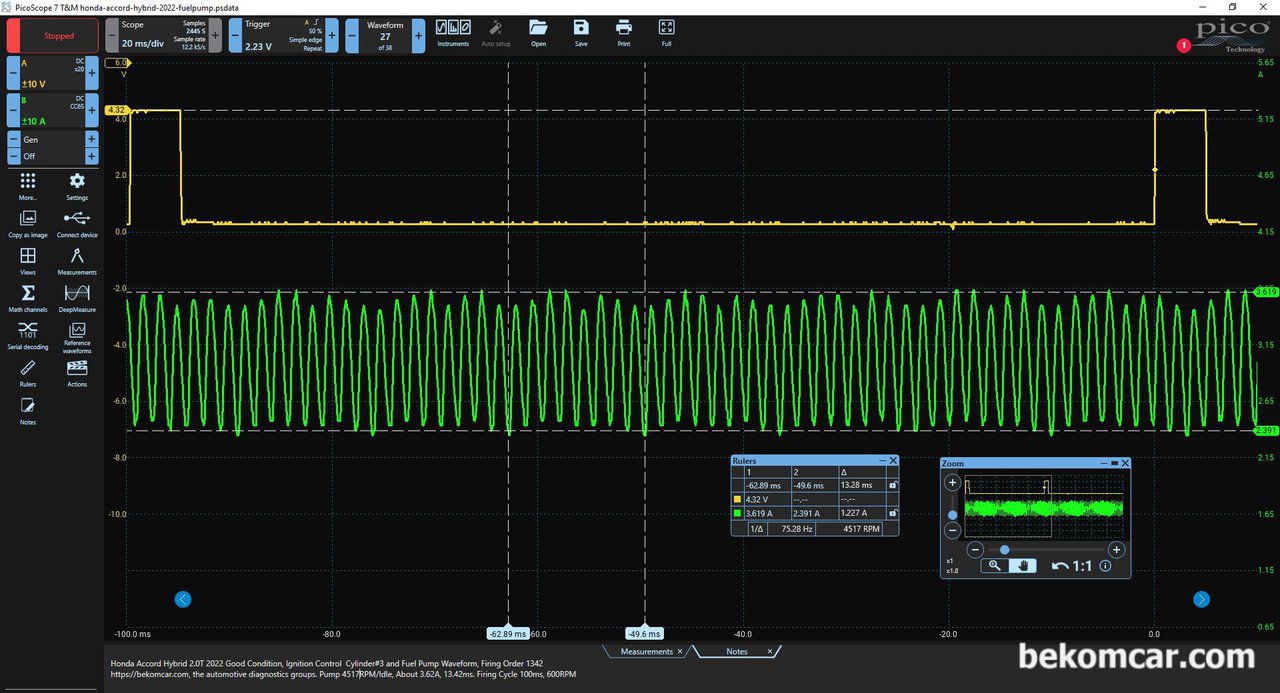Select the -62.89 ms time ruler handle

[509, 633]
